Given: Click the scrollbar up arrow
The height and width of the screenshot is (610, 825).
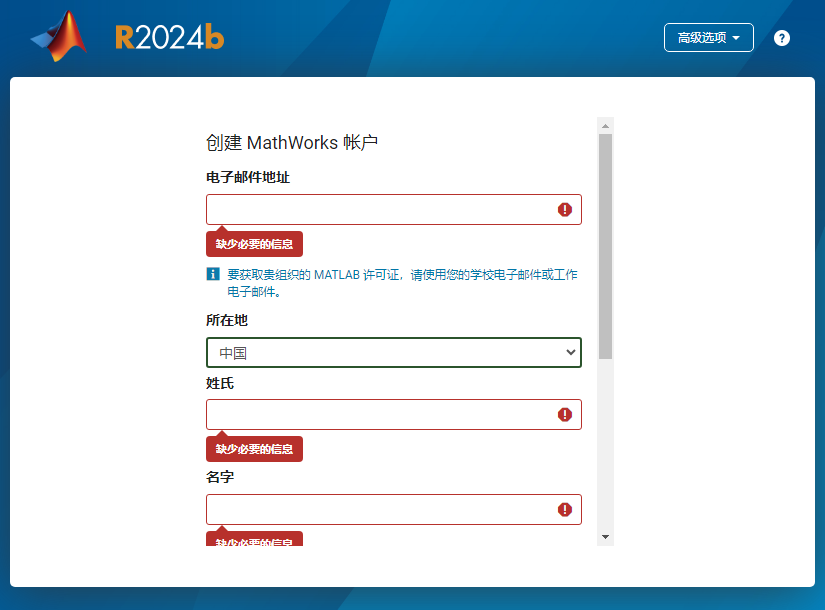Looking at the screenshot, I should click(605, 126).
